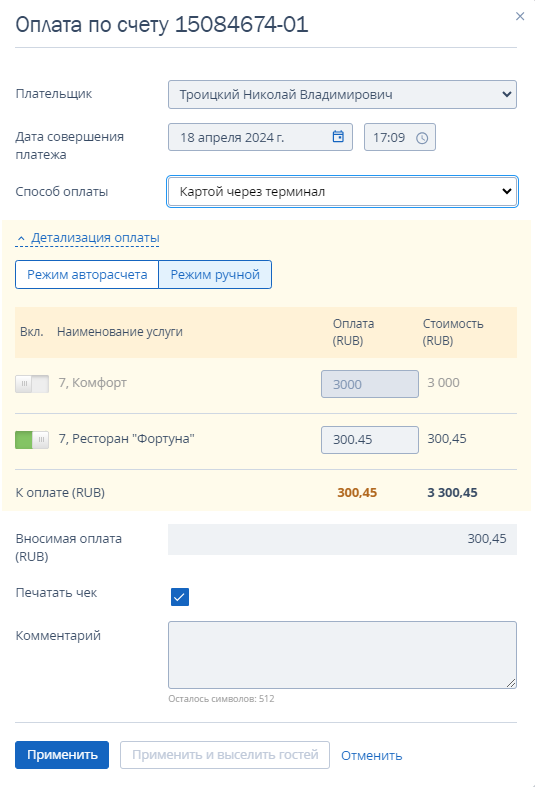Switch to Режим авторасчета tab
The width and height of the screenshot is (535, 787).
[87, 275]
